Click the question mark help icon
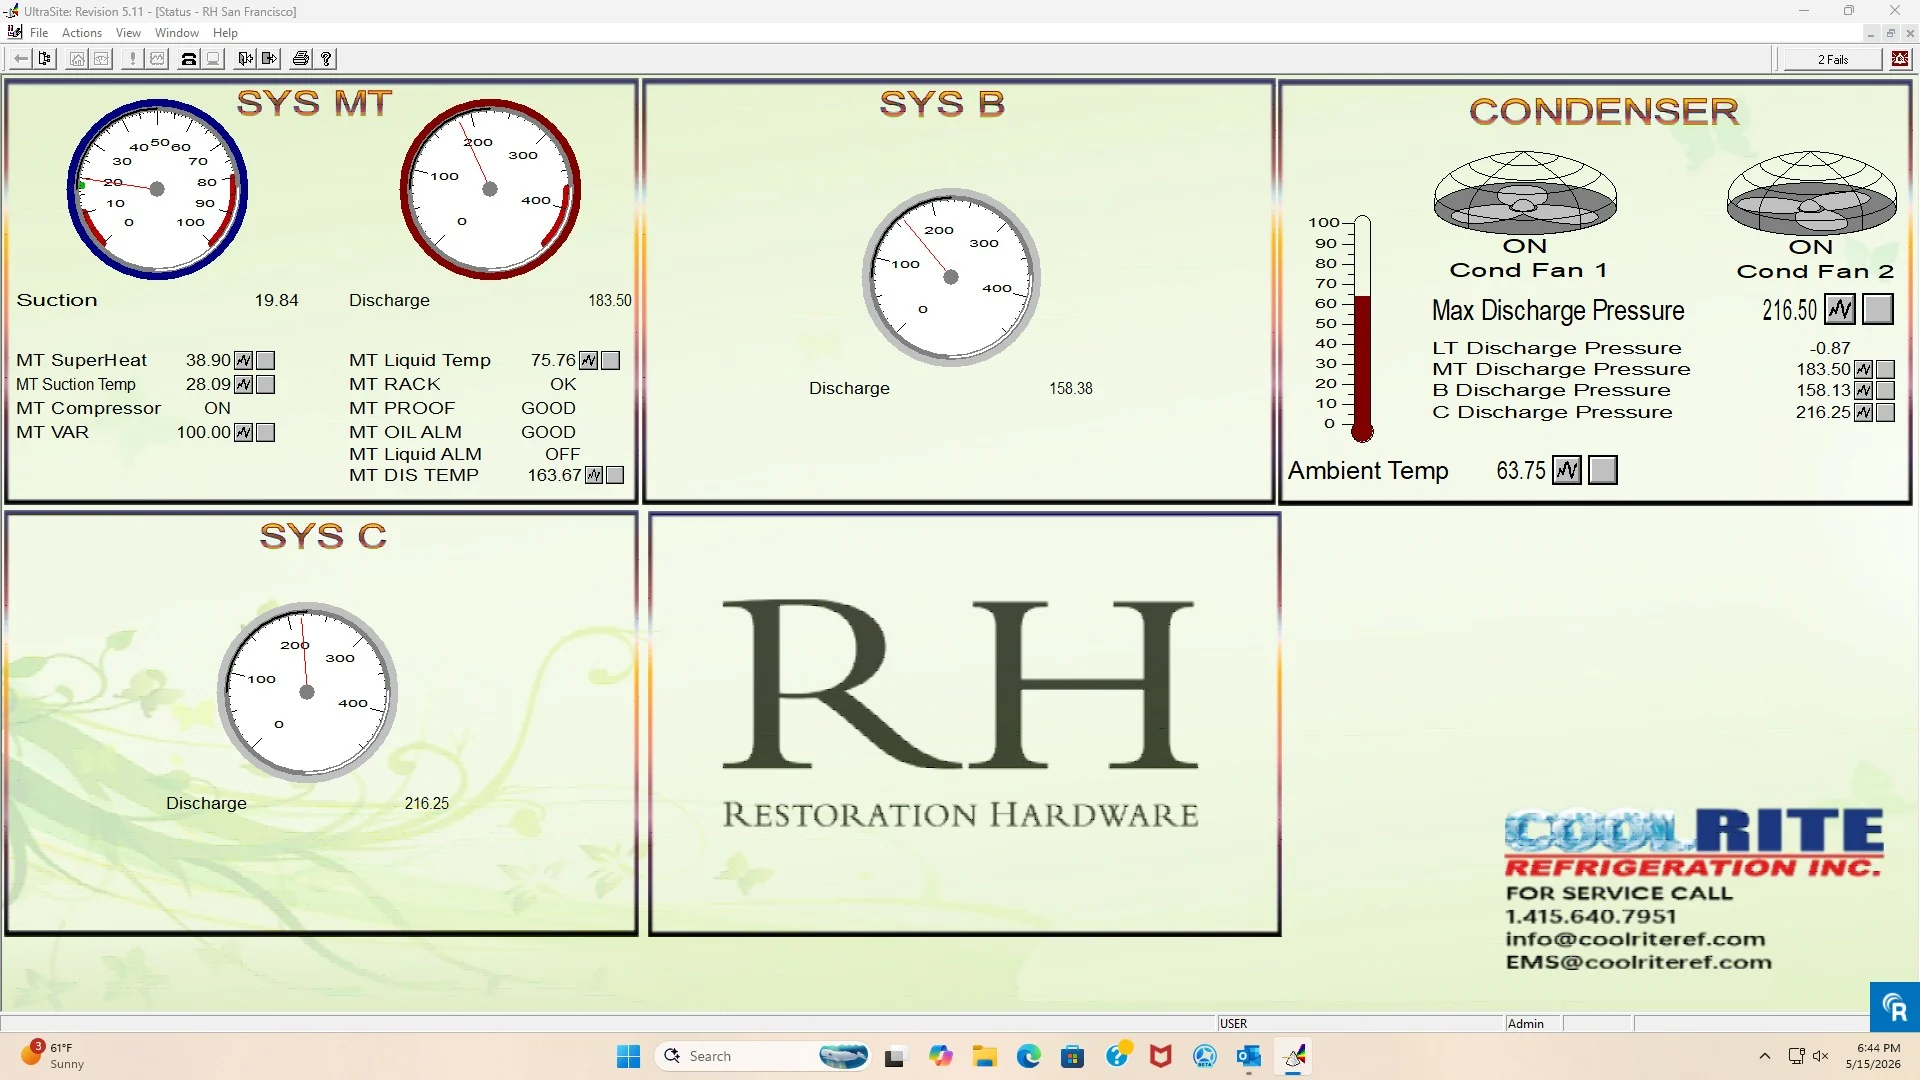 click(x=326, y=59)
